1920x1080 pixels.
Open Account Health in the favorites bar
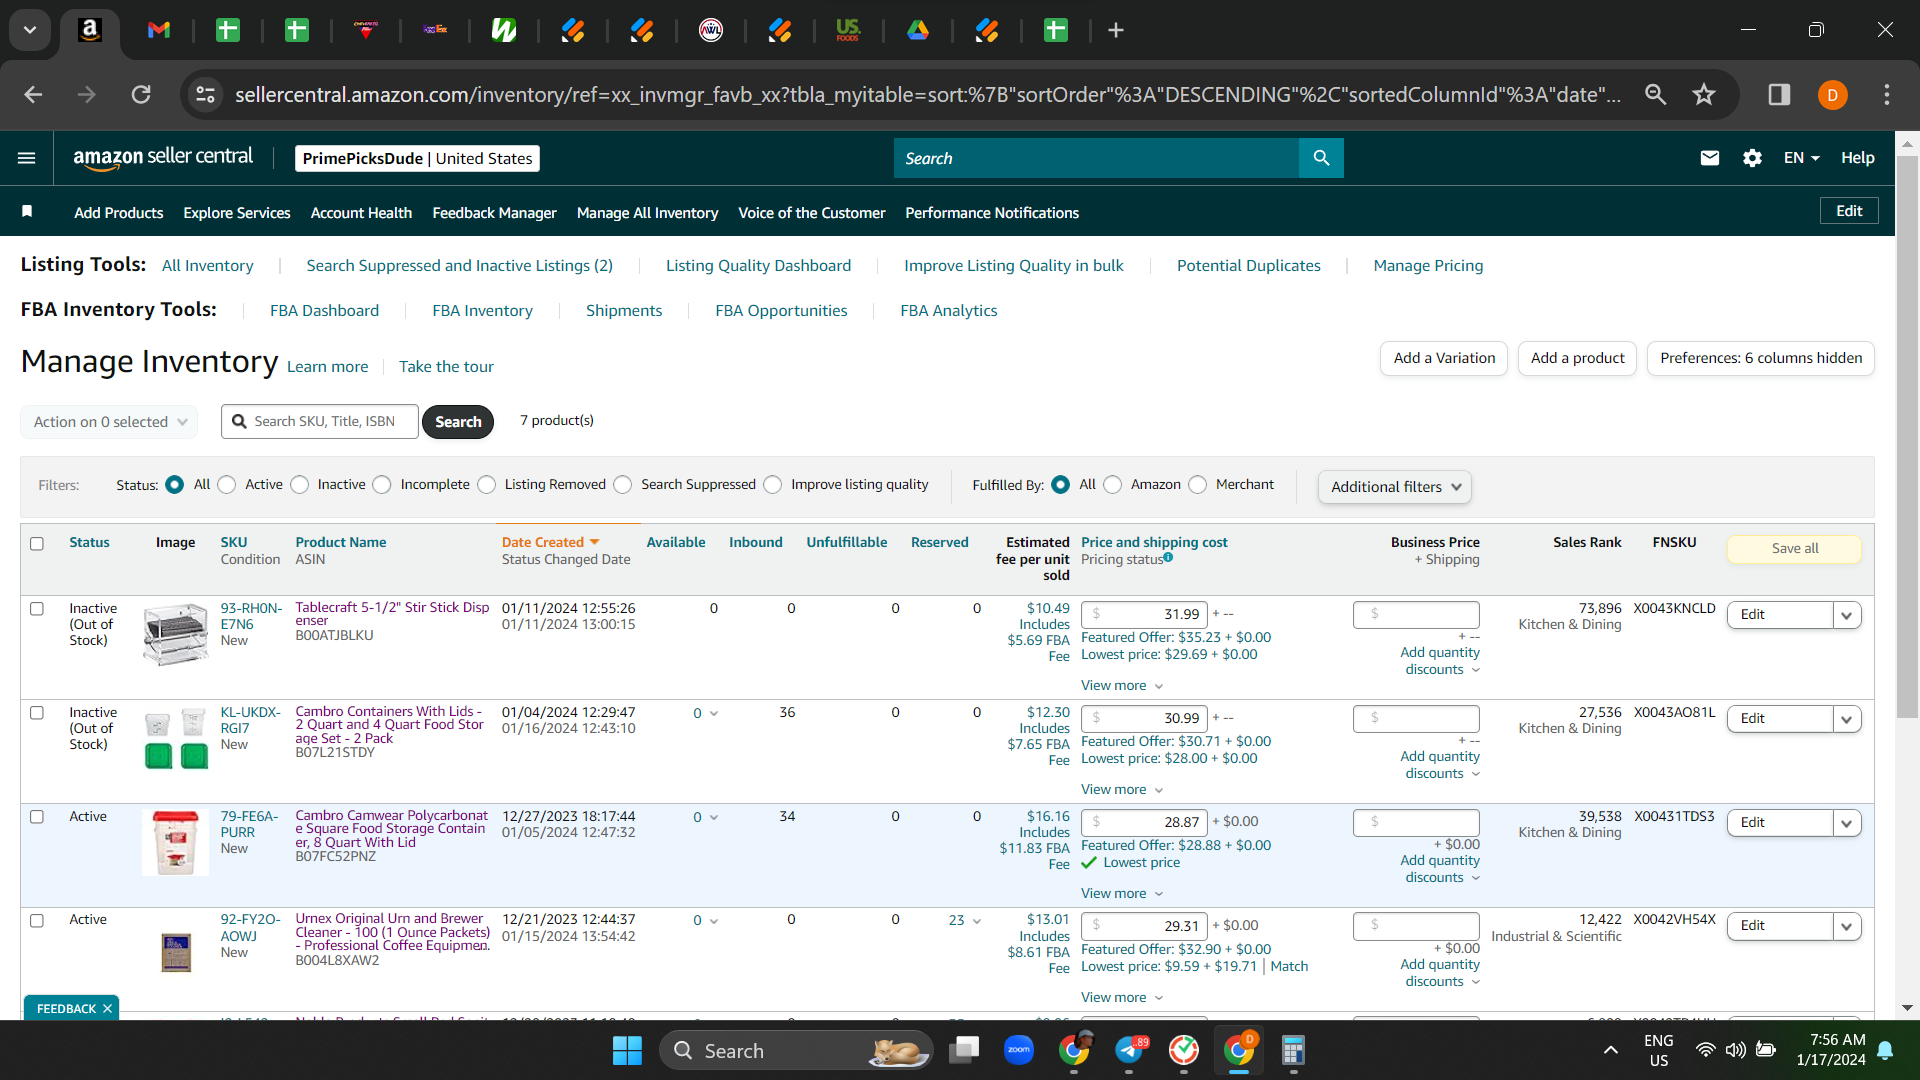tap(361, 213)
